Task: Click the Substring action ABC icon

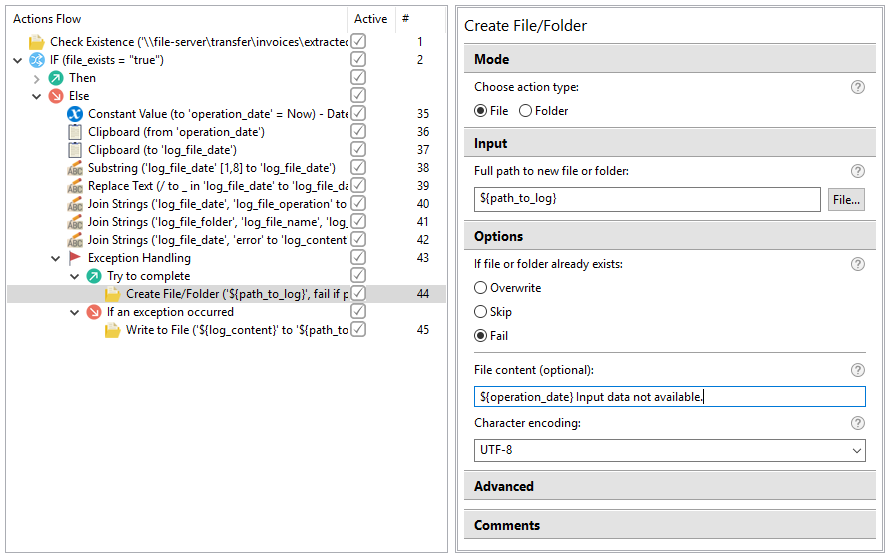Action: (75, 169)
